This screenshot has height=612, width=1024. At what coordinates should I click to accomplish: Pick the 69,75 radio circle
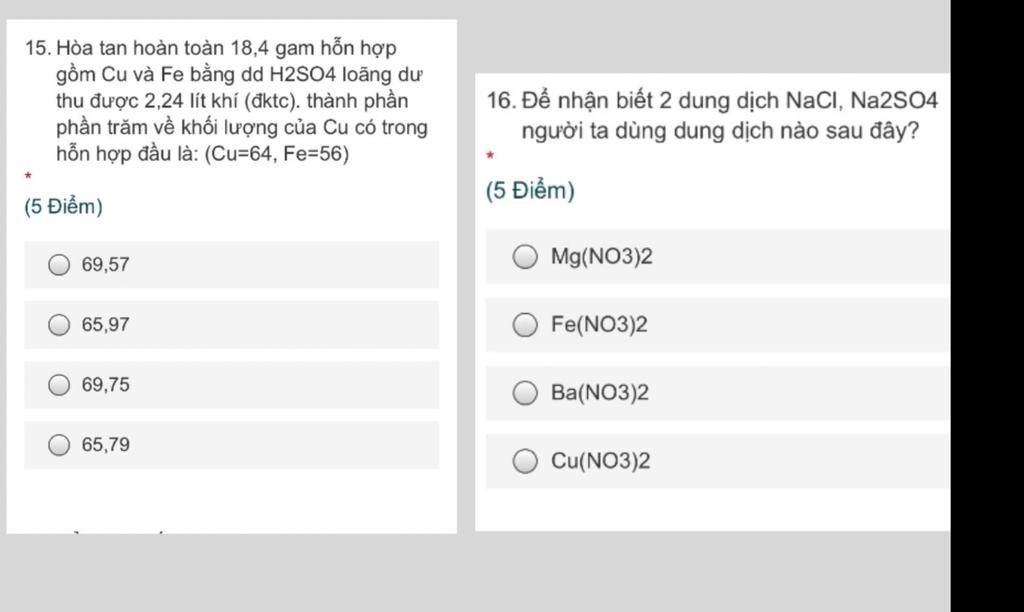59,385
